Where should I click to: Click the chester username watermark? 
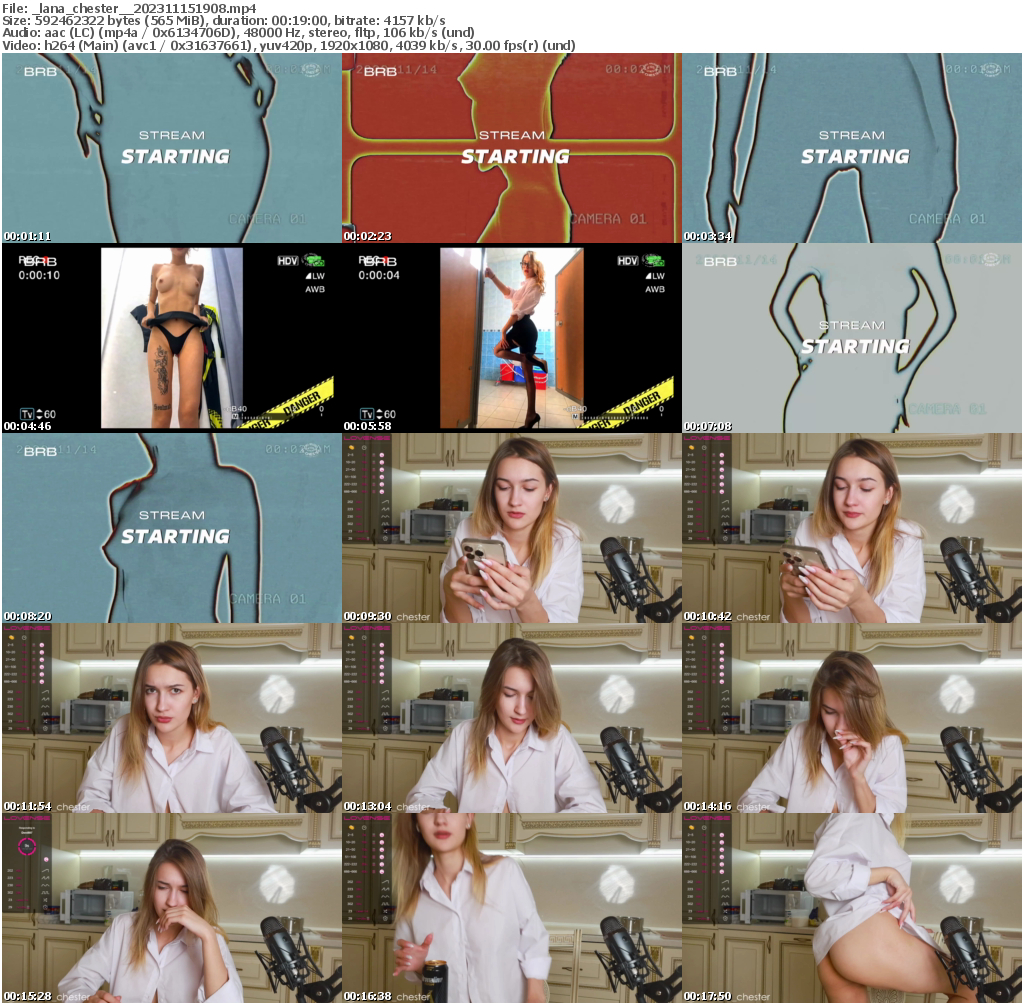[413, 616]
